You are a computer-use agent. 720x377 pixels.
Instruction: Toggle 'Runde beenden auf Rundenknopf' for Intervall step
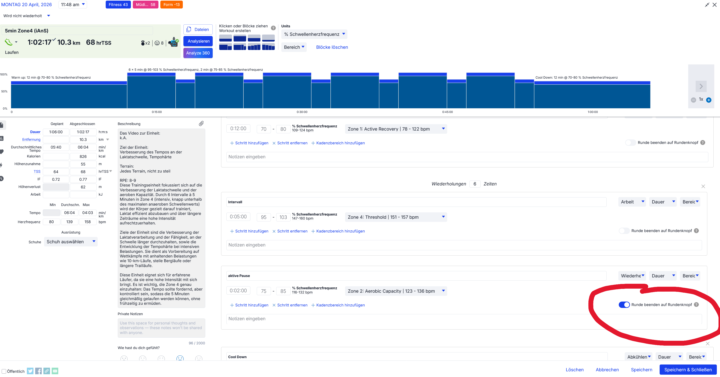click(624, 231)
